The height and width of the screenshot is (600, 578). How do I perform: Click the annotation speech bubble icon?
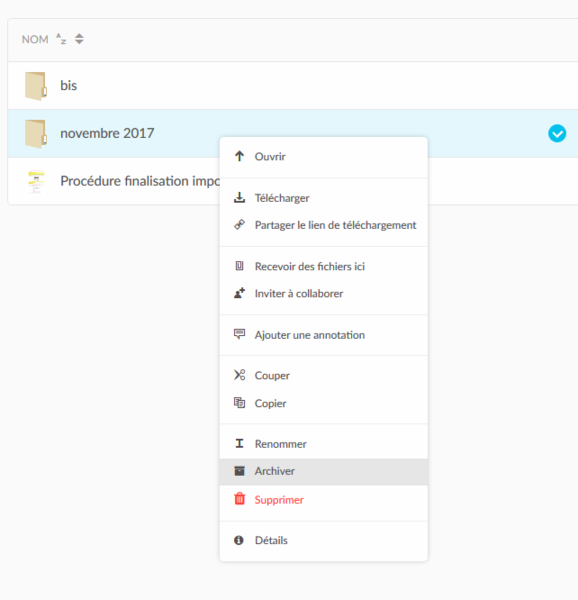point(239,334)
